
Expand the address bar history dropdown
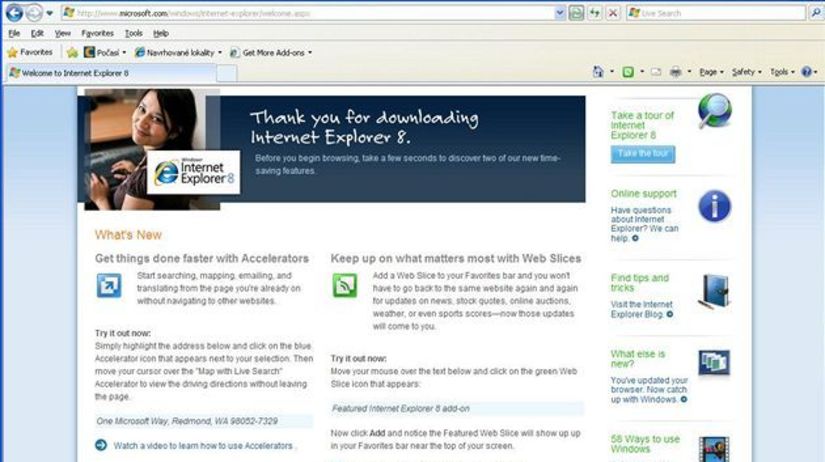coord(560,13)
